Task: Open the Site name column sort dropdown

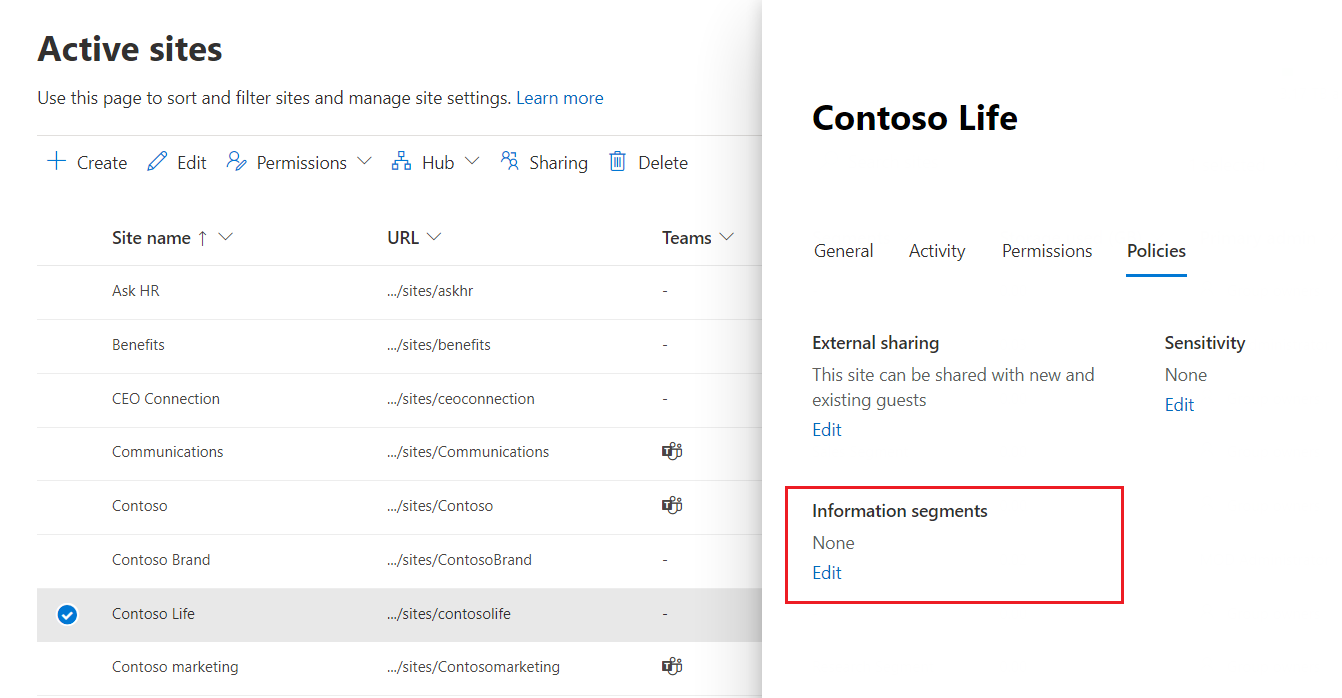Action: tap(225, 237)
